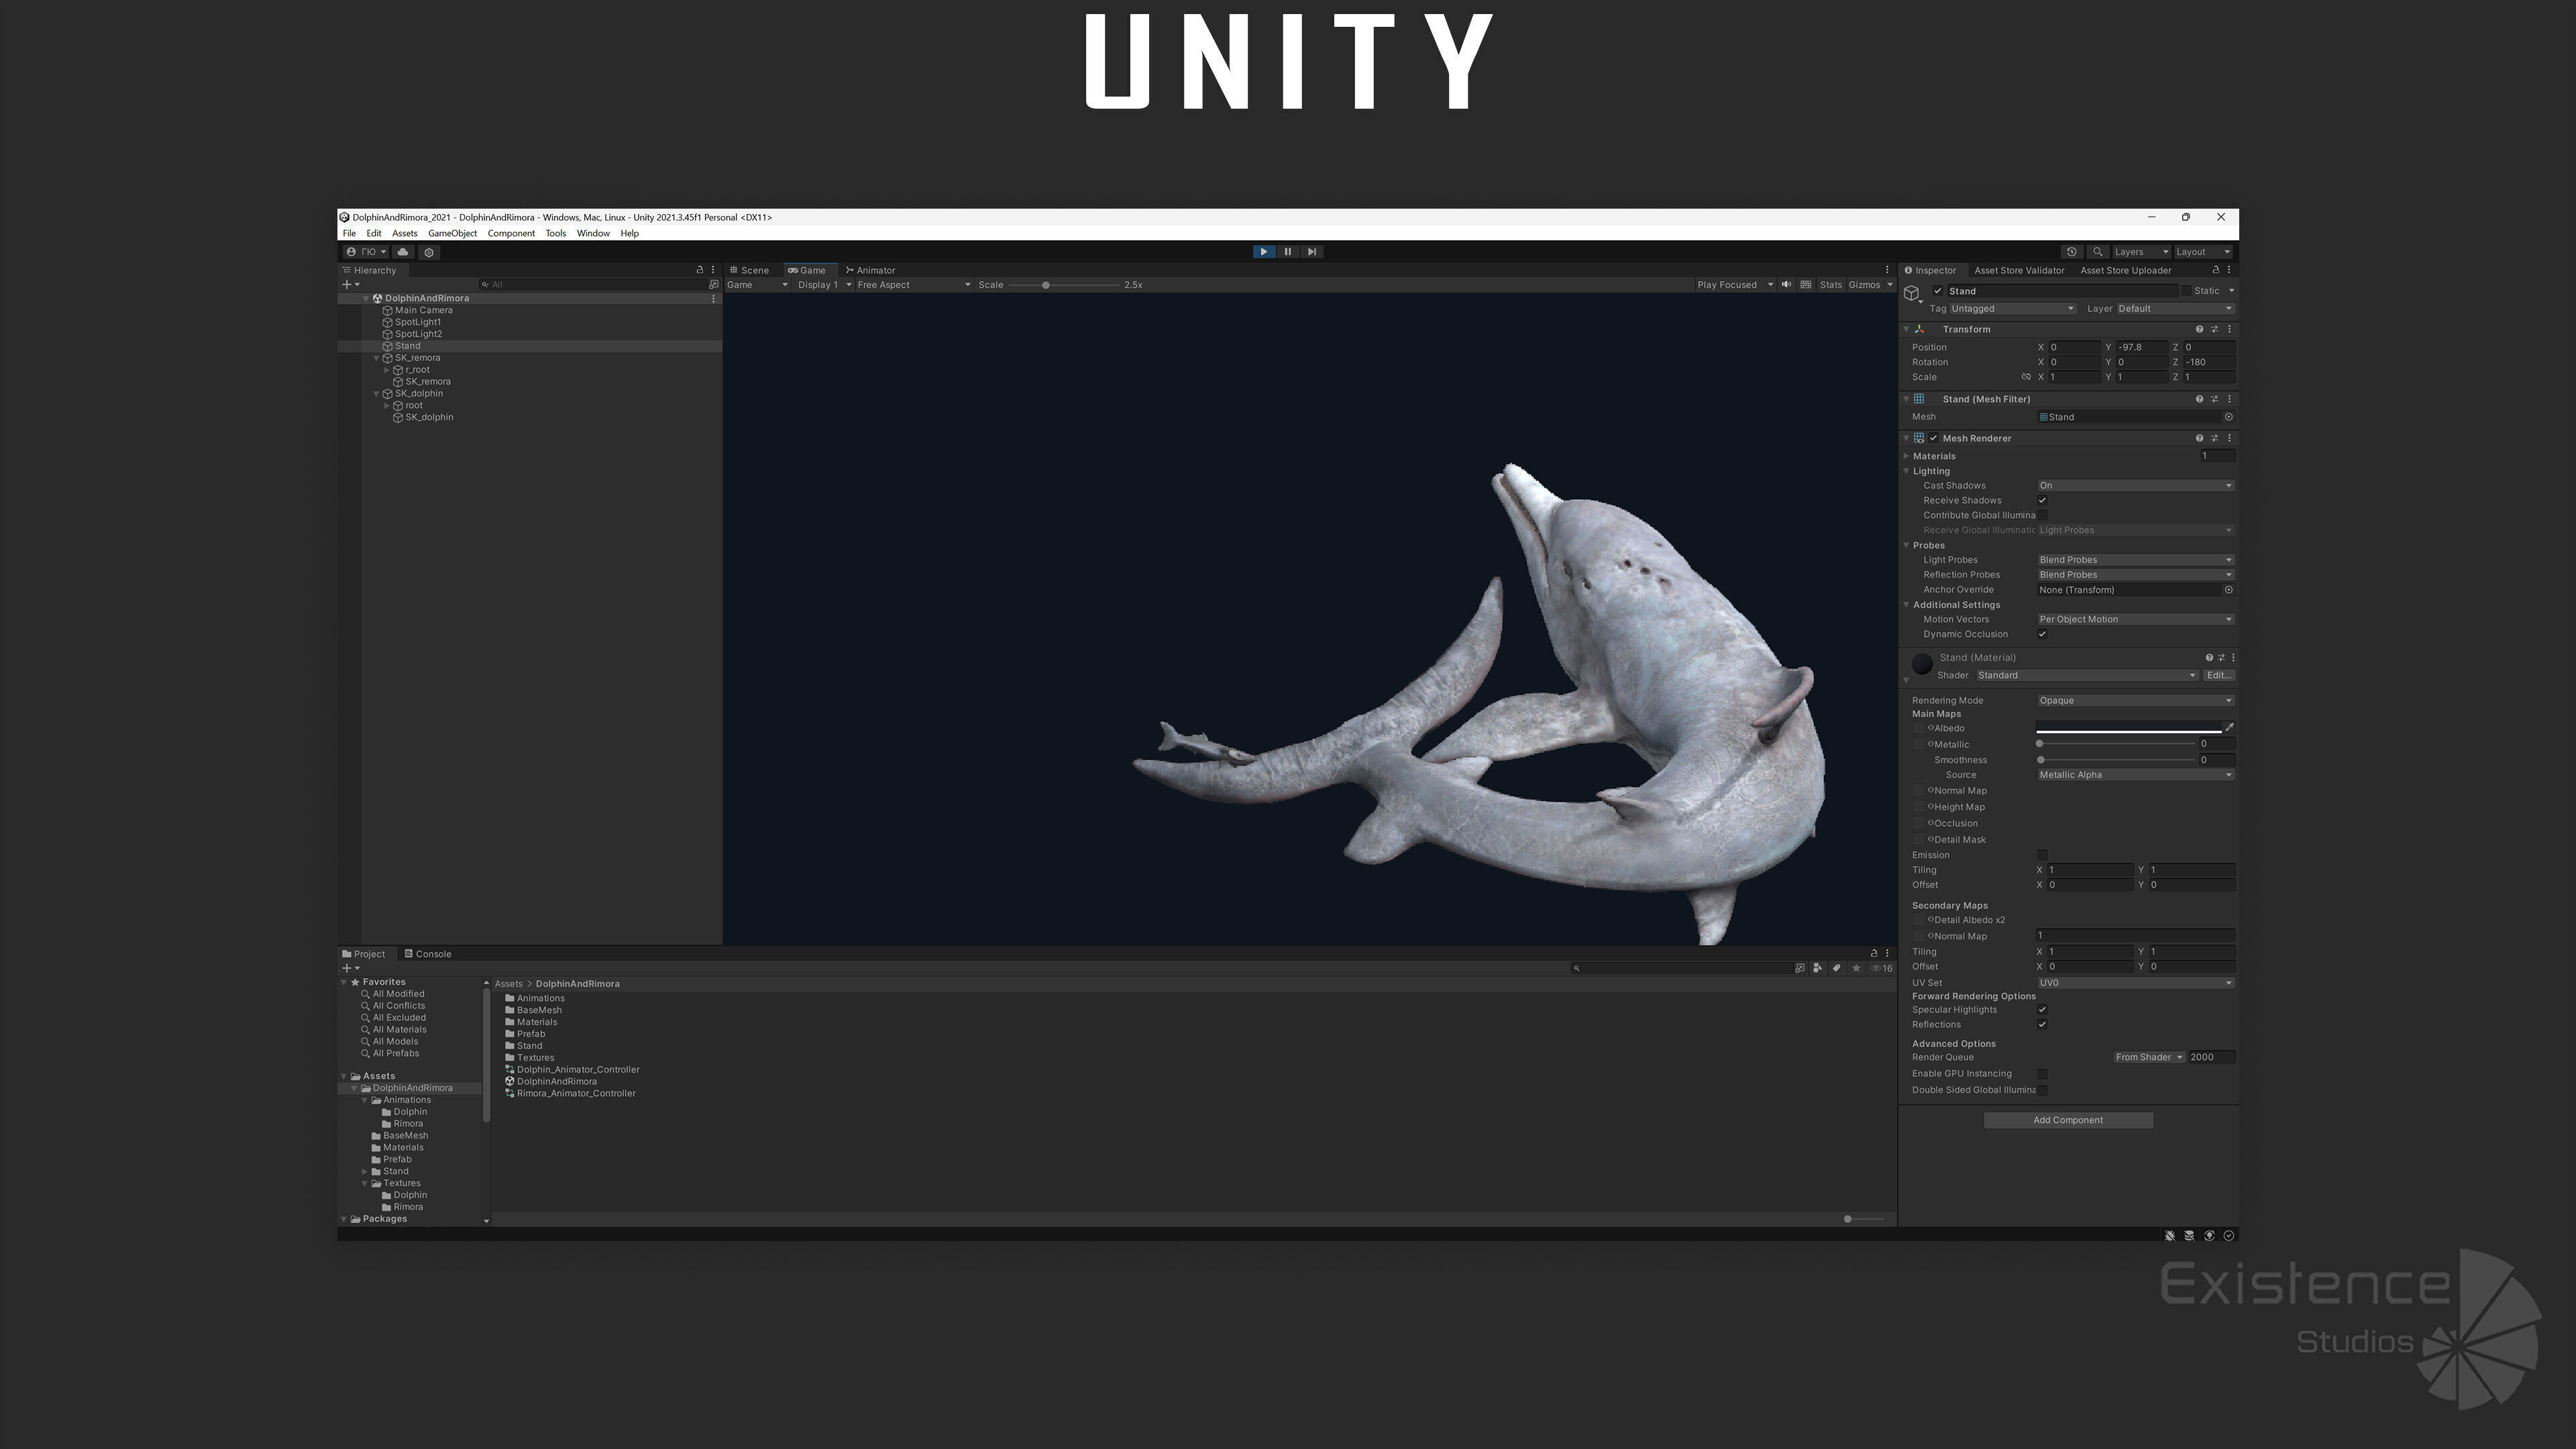Click the Step frame button

pos(1312,252)
